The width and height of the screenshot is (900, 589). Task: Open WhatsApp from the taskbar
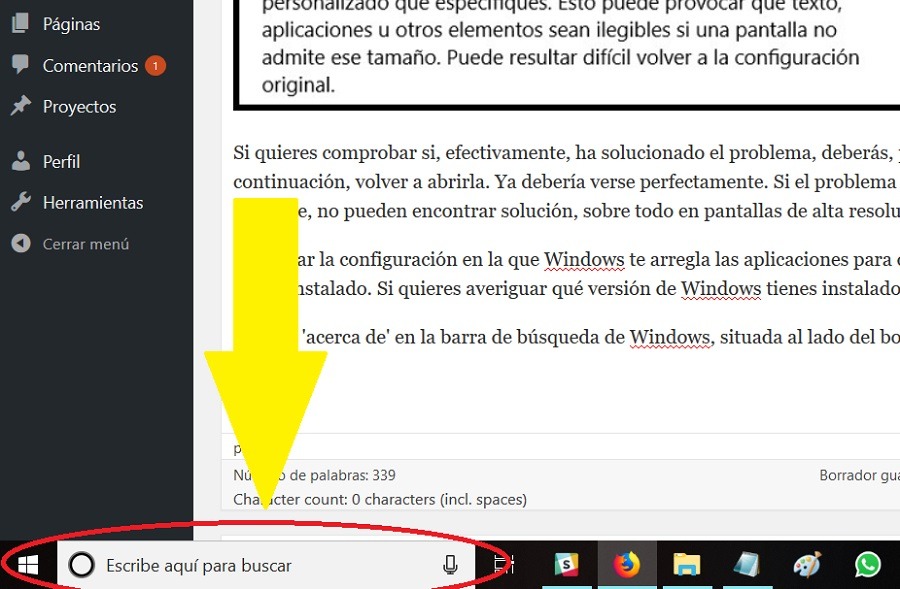(x=868, y=565)
